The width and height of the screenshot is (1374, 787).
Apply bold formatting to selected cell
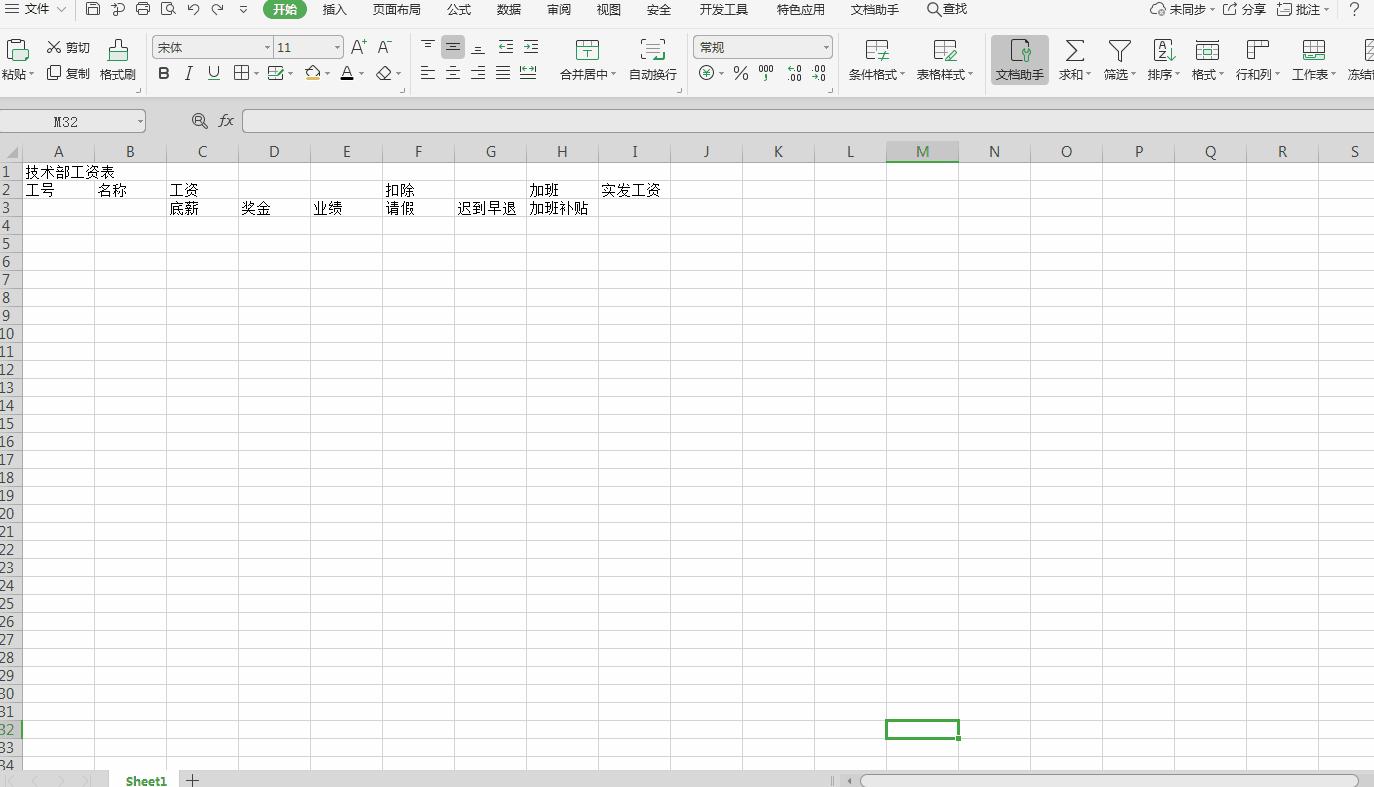(x=163, y=73)
